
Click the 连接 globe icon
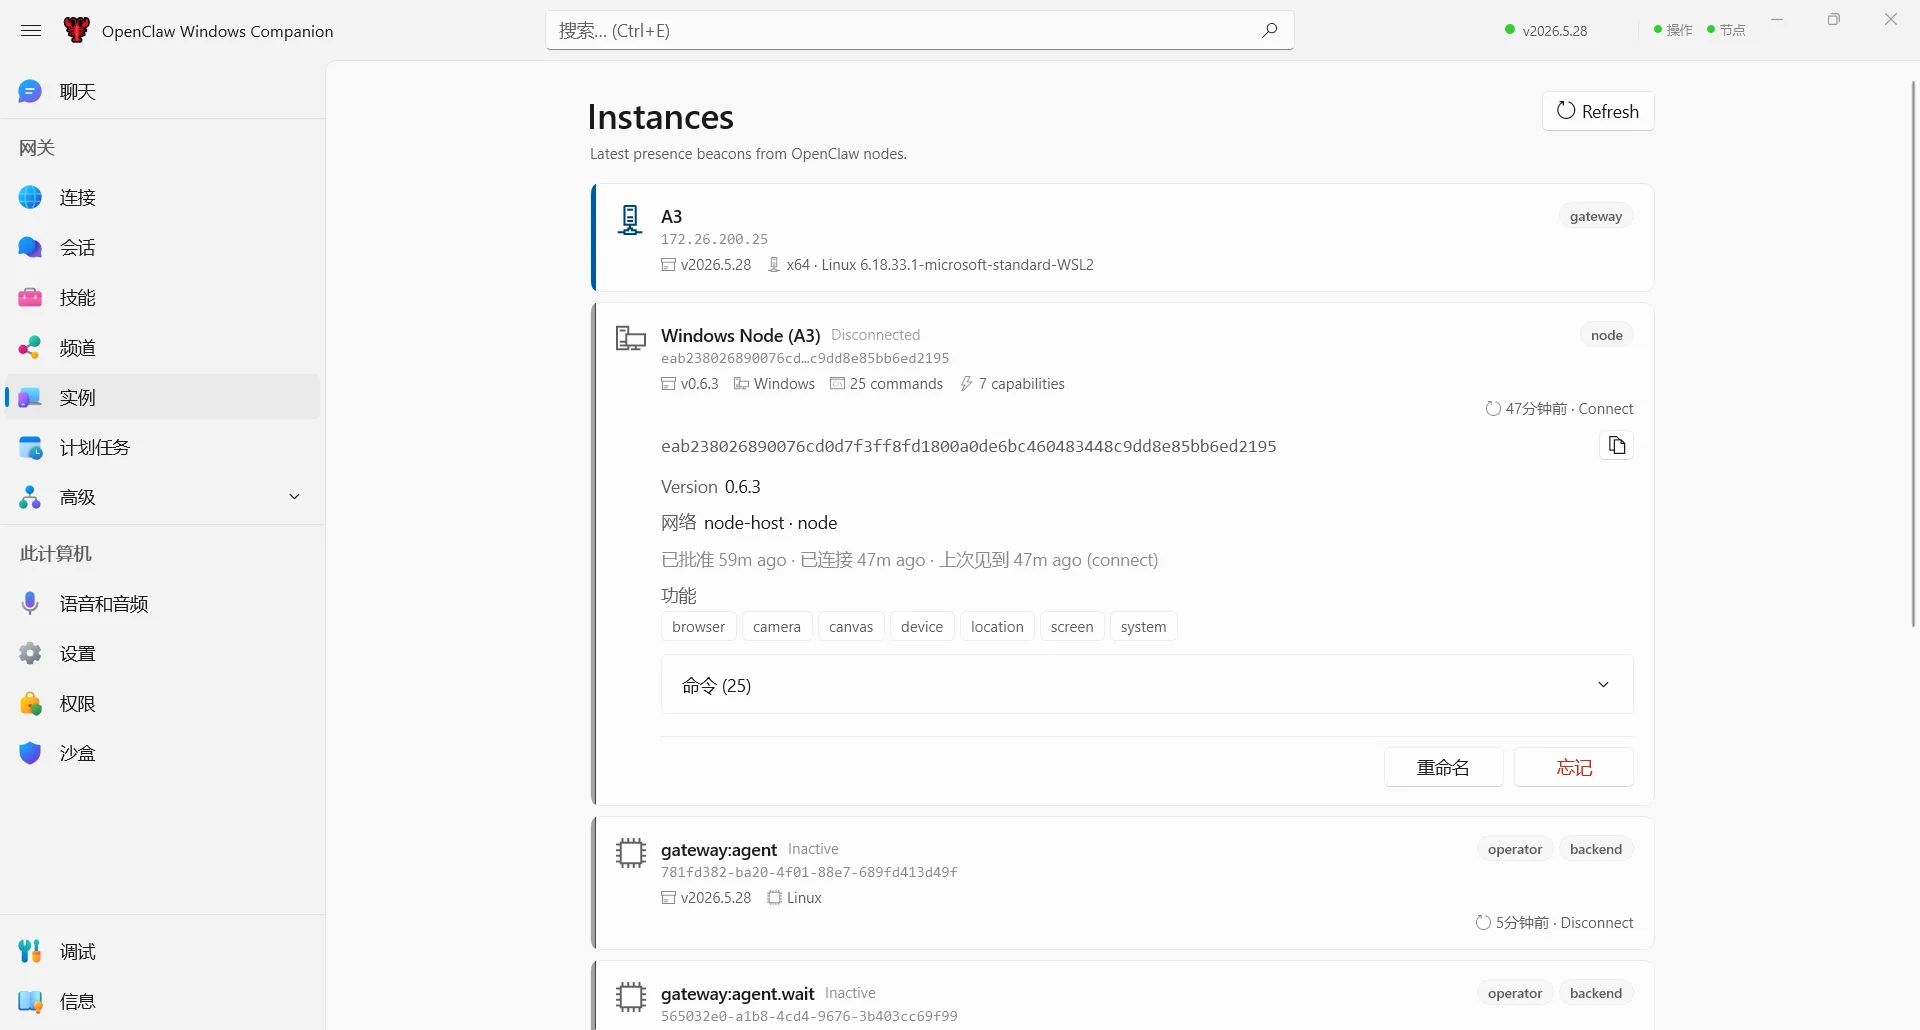31,198
